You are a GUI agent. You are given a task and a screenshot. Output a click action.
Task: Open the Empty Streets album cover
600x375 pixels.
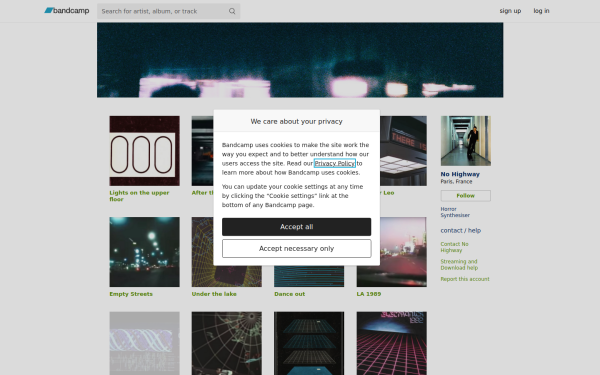click(144, 252)
